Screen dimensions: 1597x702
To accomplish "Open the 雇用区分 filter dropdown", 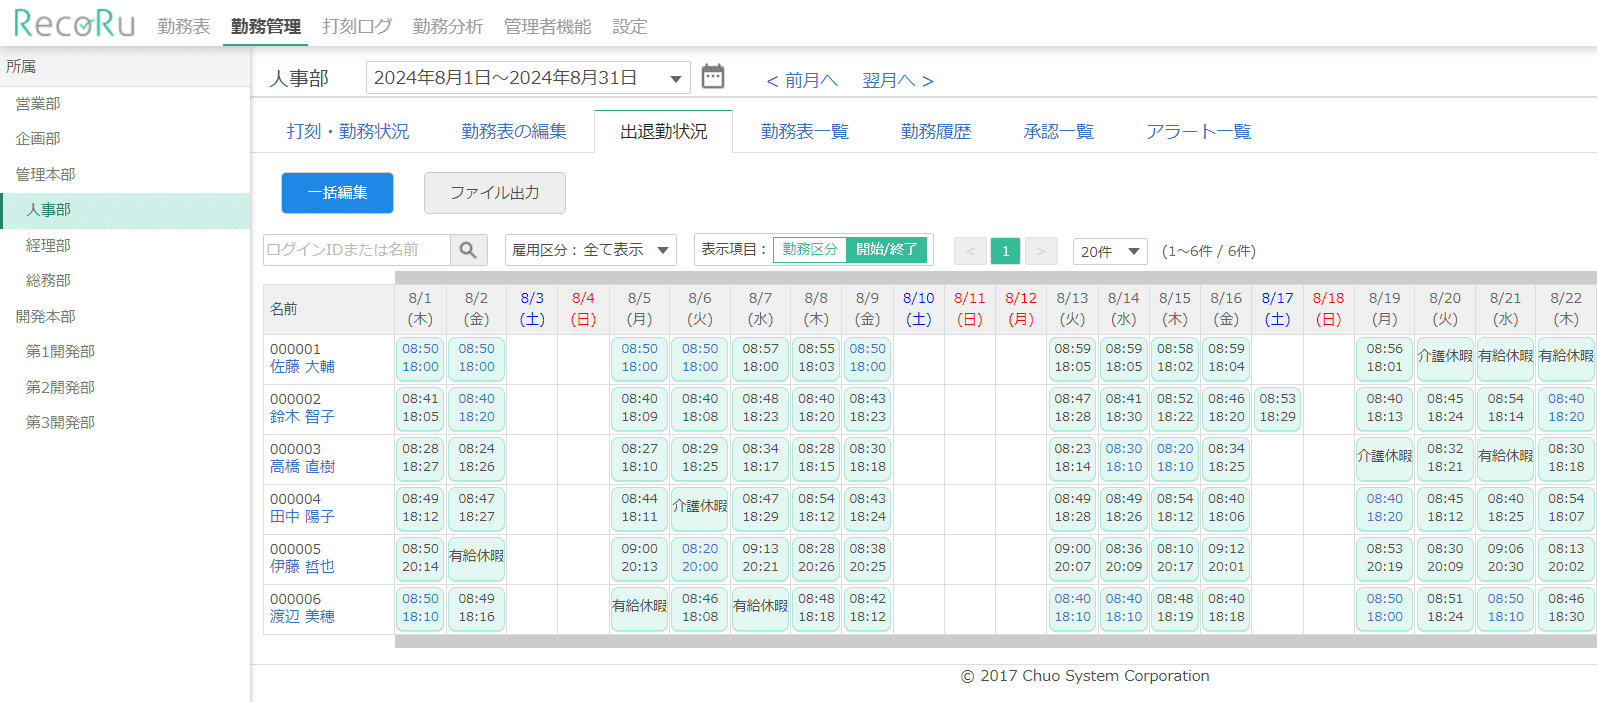I will coord(590,250).
